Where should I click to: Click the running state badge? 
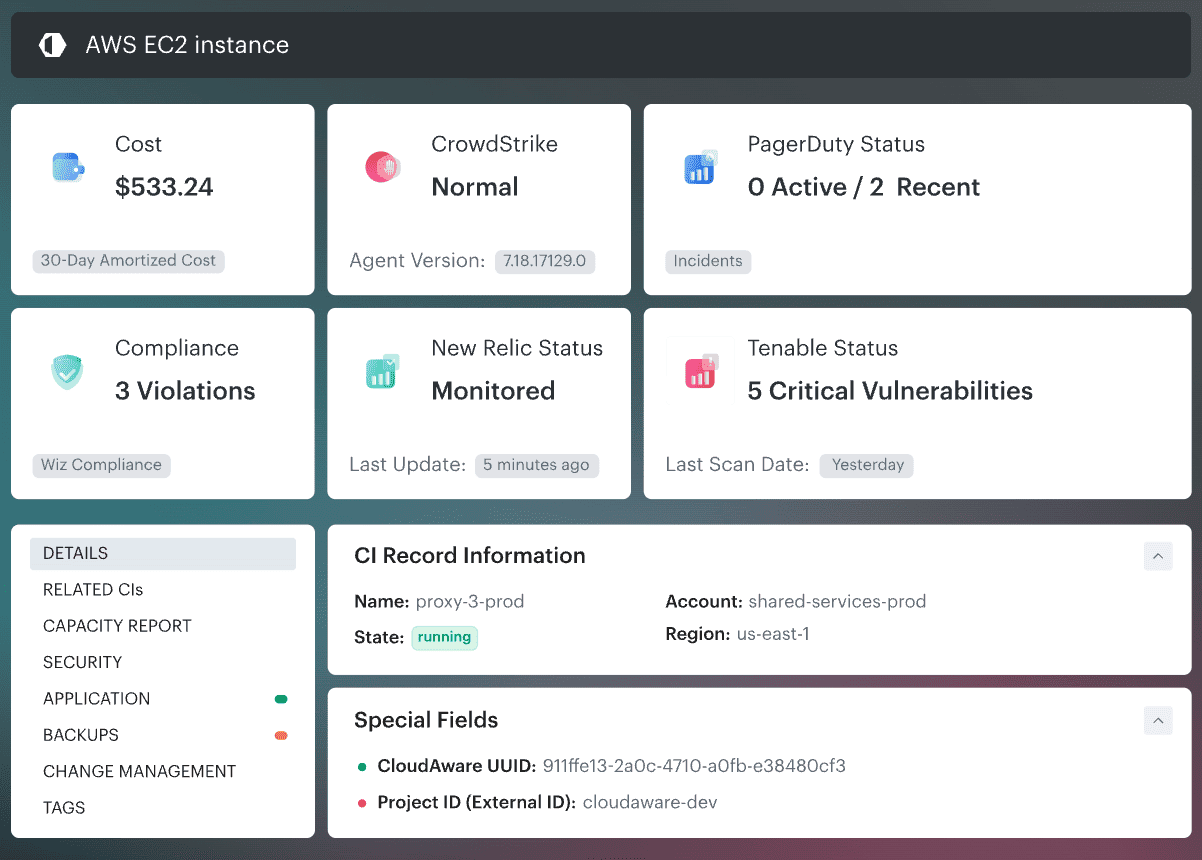(x=445, y=638)
